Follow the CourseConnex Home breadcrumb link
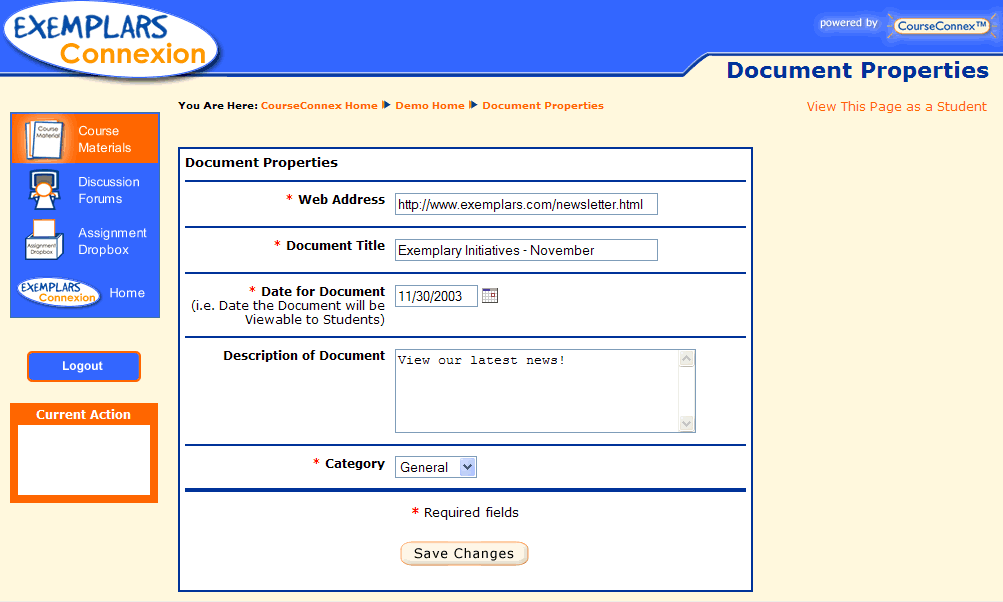 click(319, 106)
